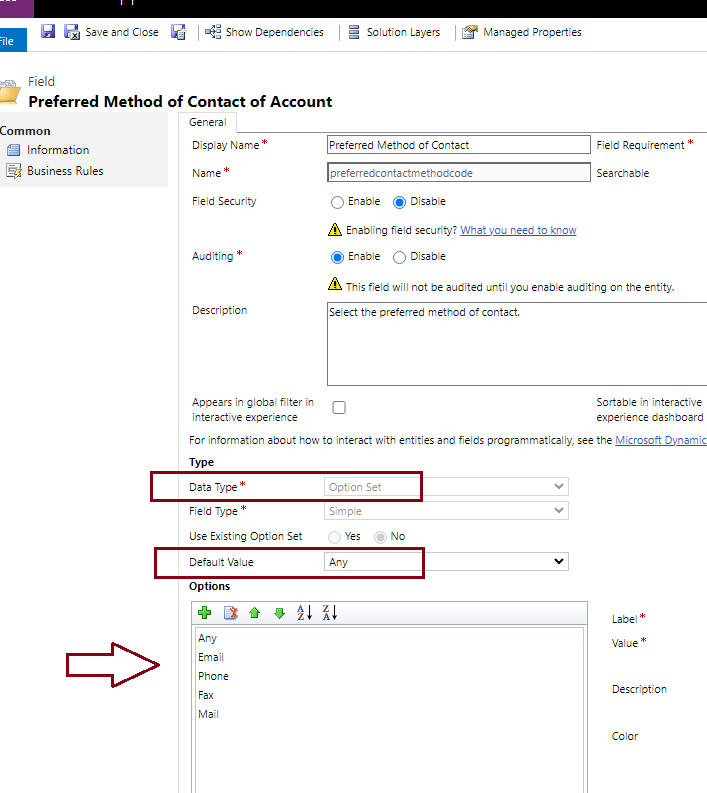Image resolution: width=707 pixels, height=793 pixels.
Task: Add a new option with green plus
Action: pos(205,612)
